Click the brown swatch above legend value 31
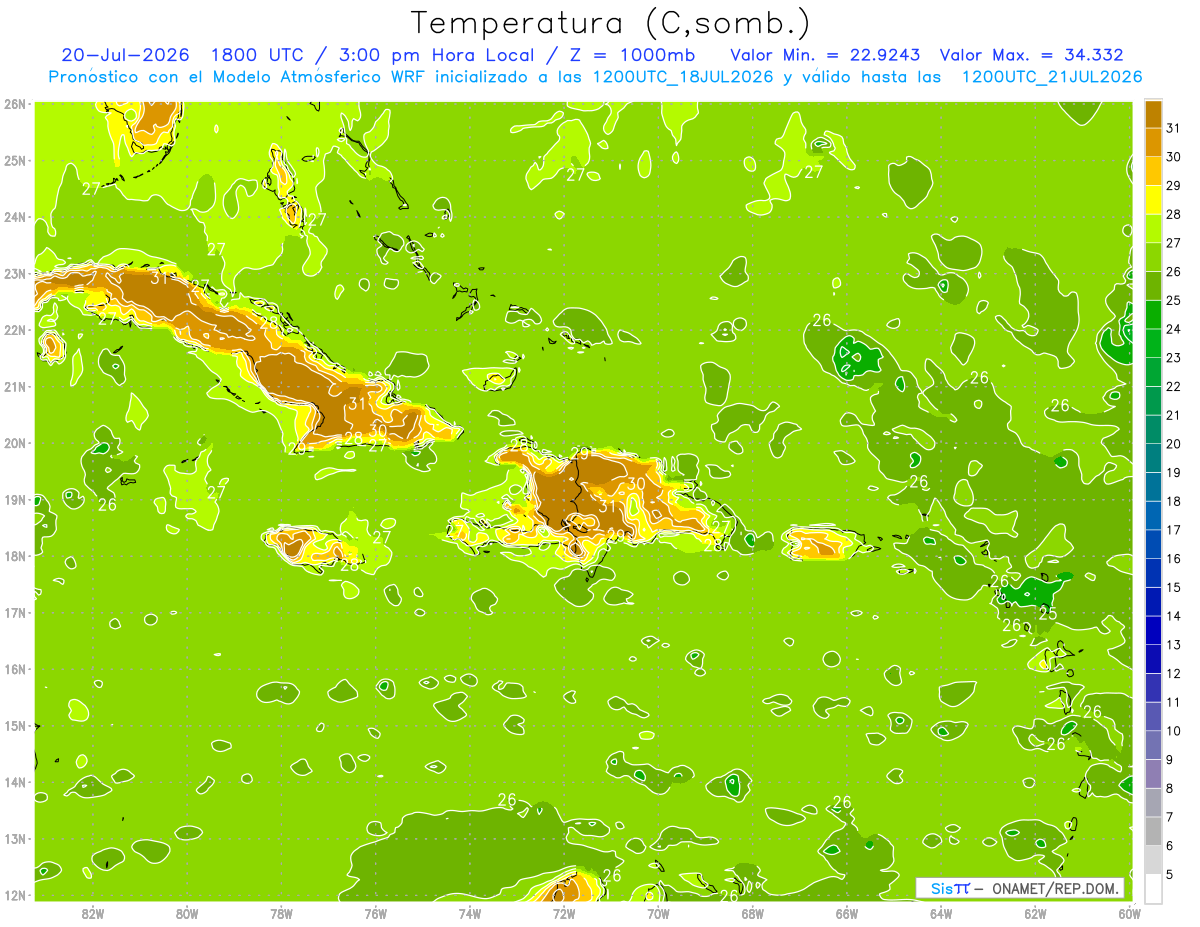This screenshot has width=1200, height=927. point(1153,115)
